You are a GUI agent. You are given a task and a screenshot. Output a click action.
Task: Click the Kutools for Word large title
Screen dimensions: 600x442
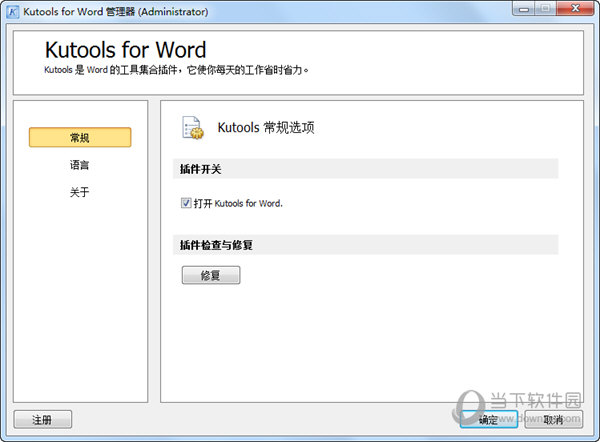coord(126,50)
